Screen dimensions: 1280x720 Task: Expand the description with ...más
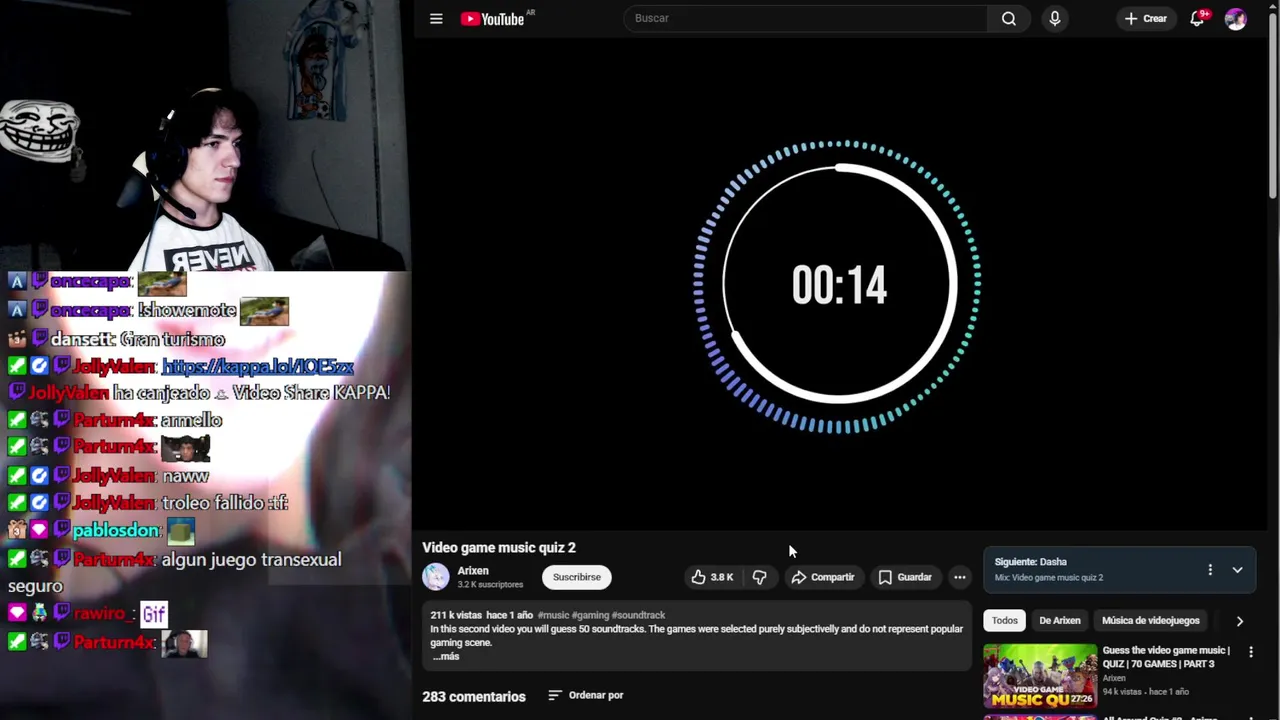coord(446,656)
